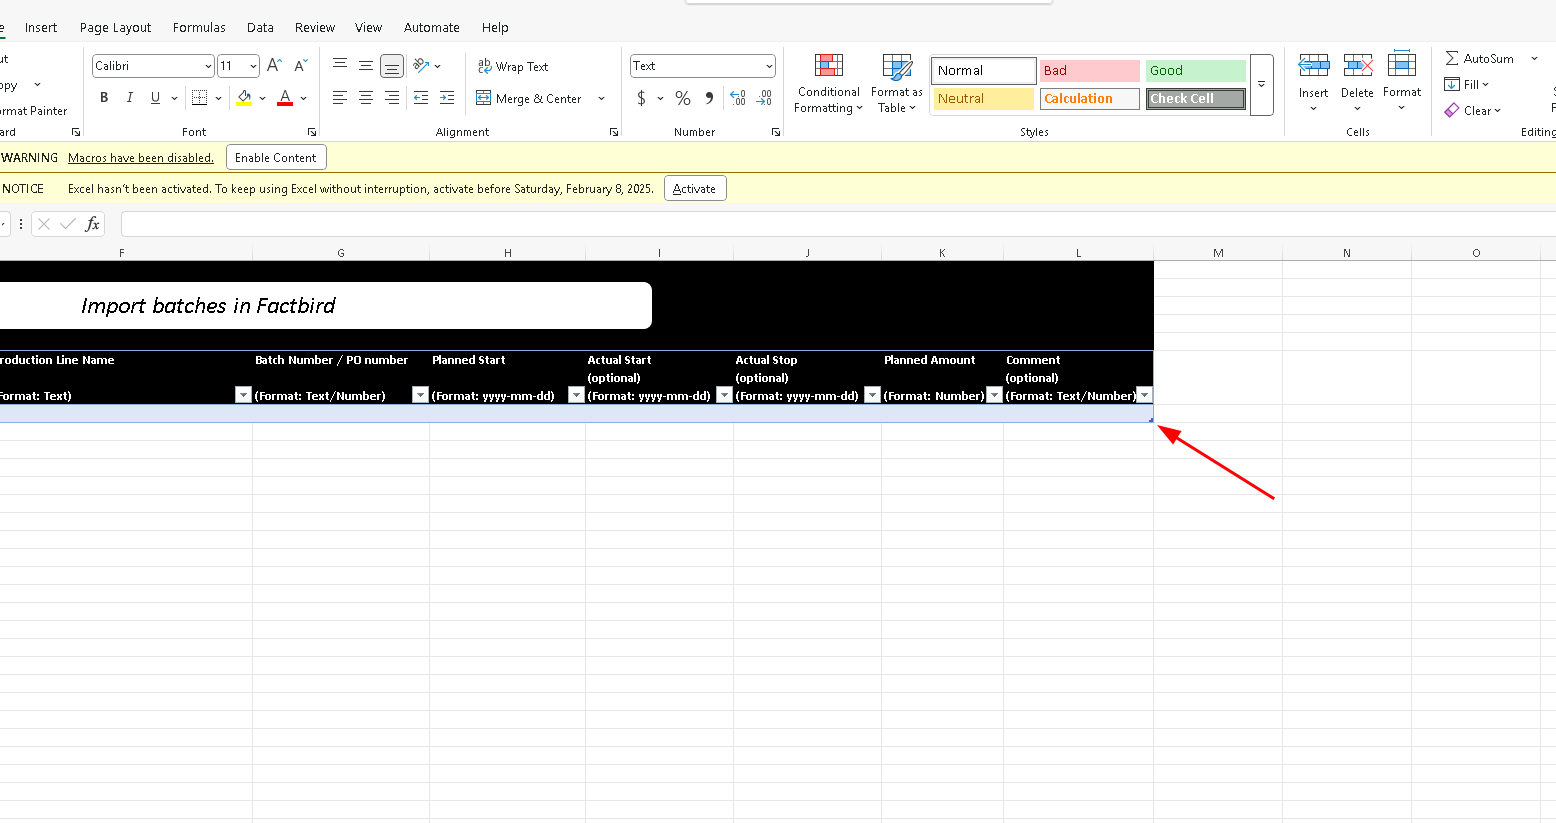This screenshot has width=1556, height=823.
Task: Open fill color dropdown arrow
Action: 263,98
